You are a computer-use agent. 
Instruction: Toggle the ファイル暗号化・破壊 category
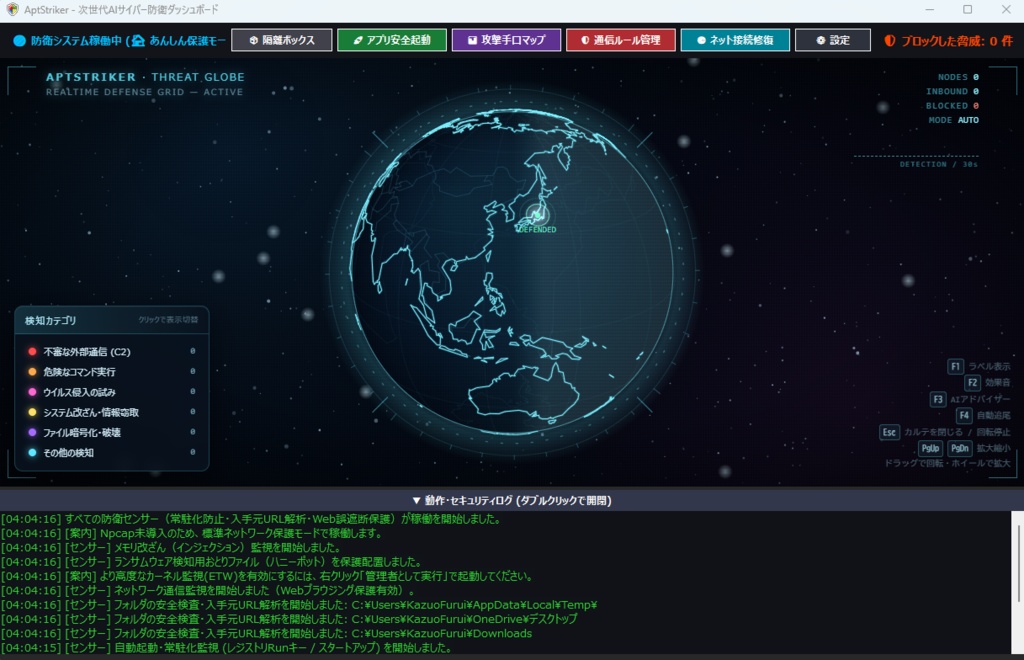click(112, 432)
